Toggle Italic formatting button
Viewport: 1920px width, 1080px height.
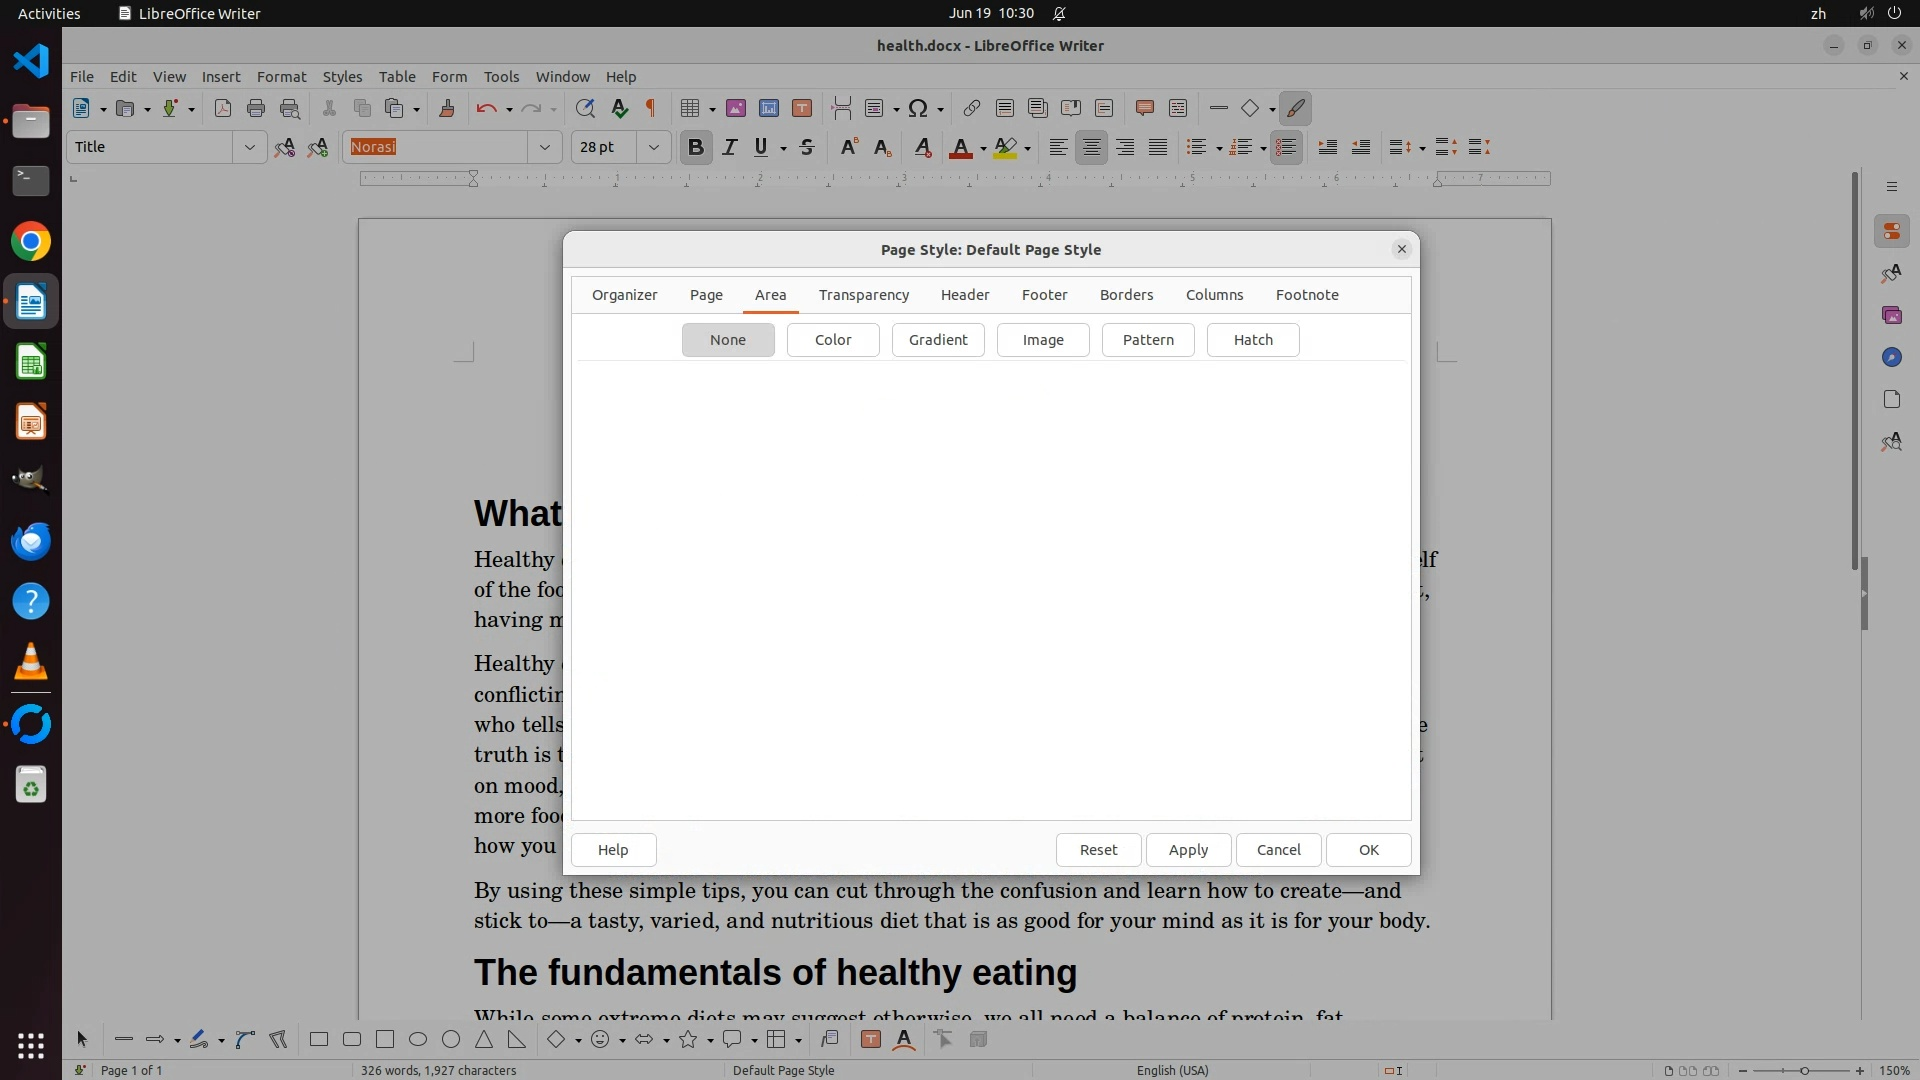(729, 148)
